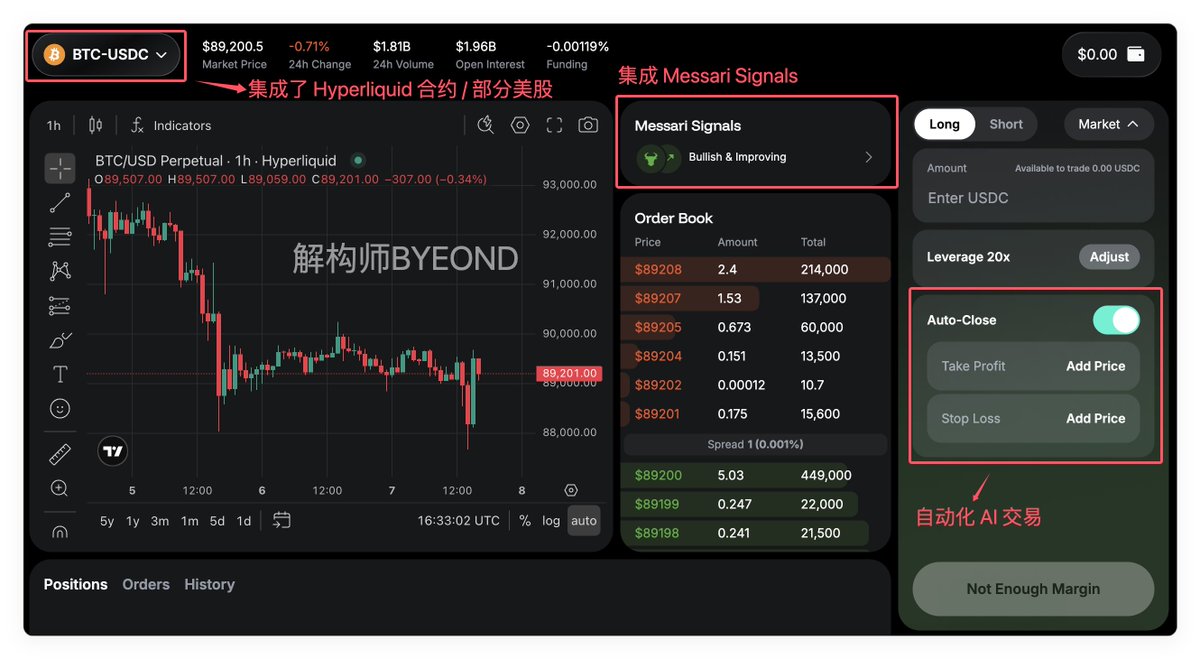Screen dimensions: 1200x659
Task: Toggle percent scale on chart
Action: click(x=525, y=520)
